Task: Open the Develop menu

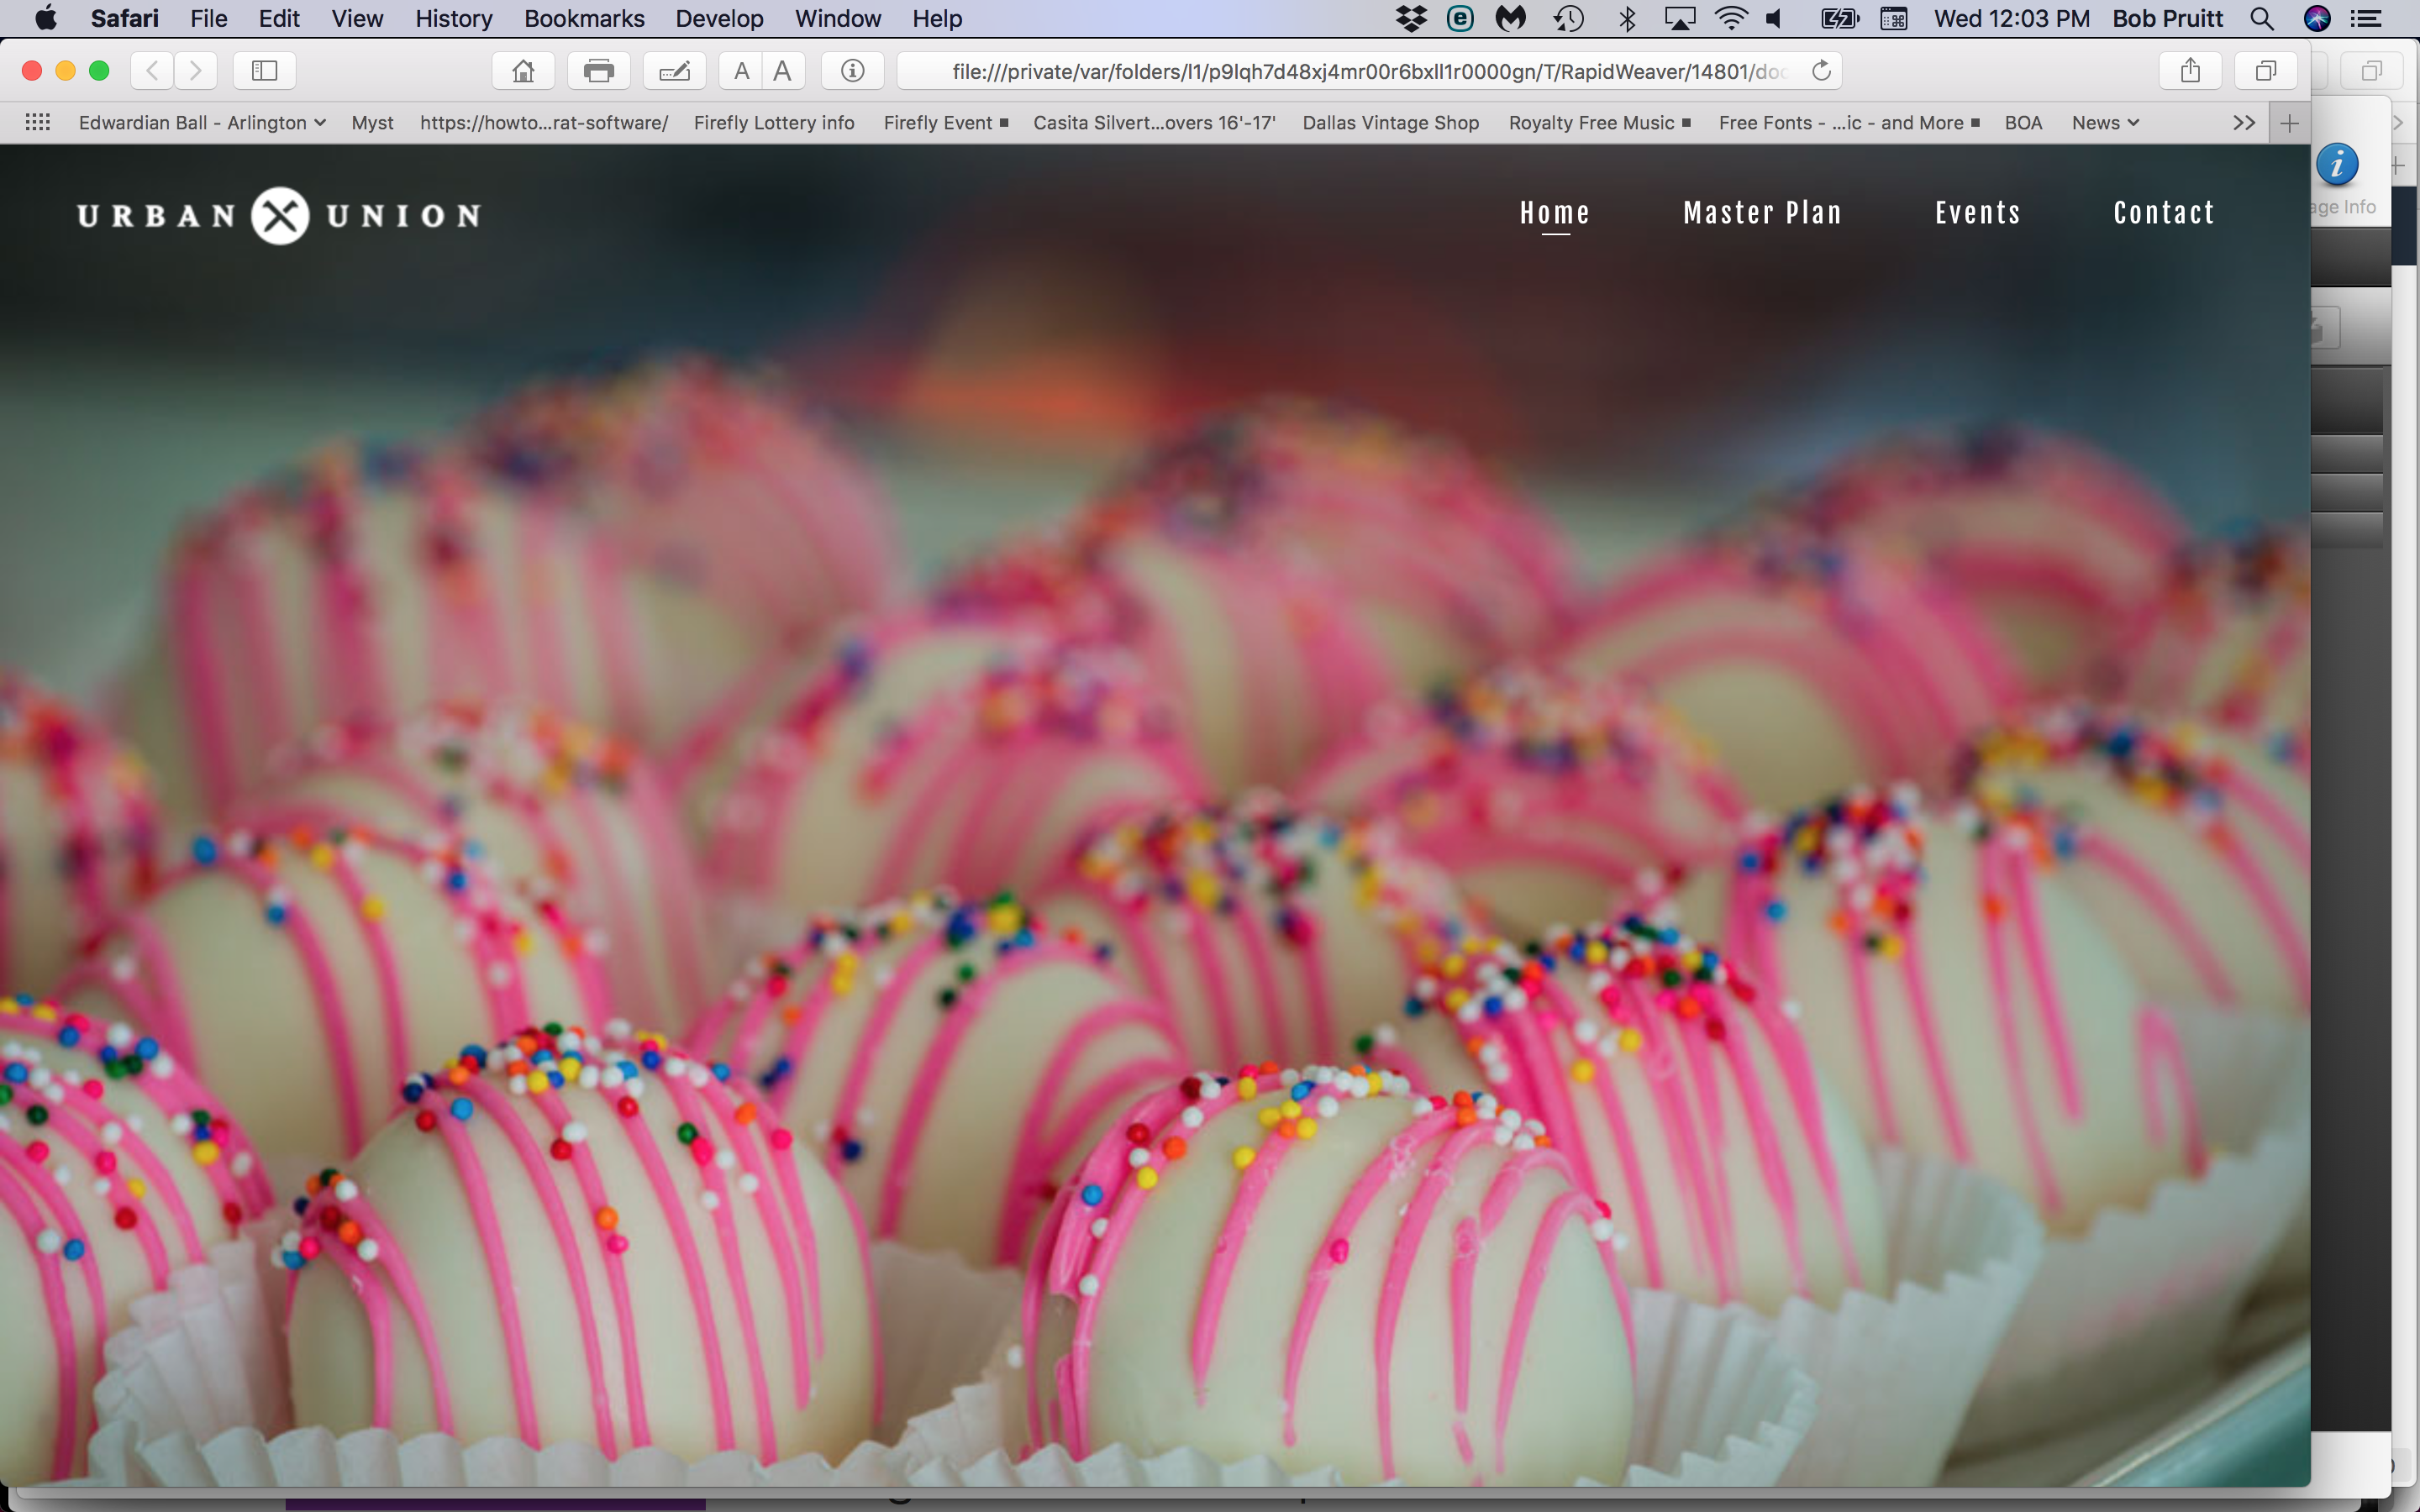Action: pos(719,18)
